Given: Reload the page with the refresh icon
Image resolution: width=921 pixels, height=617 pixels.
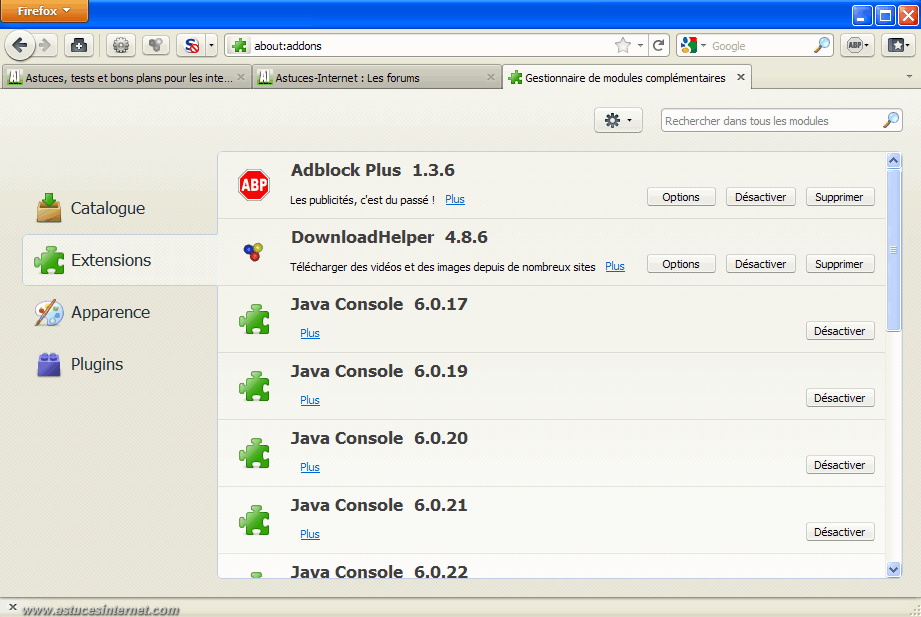Looking at the screenshot, I should (x=658, y=45).
